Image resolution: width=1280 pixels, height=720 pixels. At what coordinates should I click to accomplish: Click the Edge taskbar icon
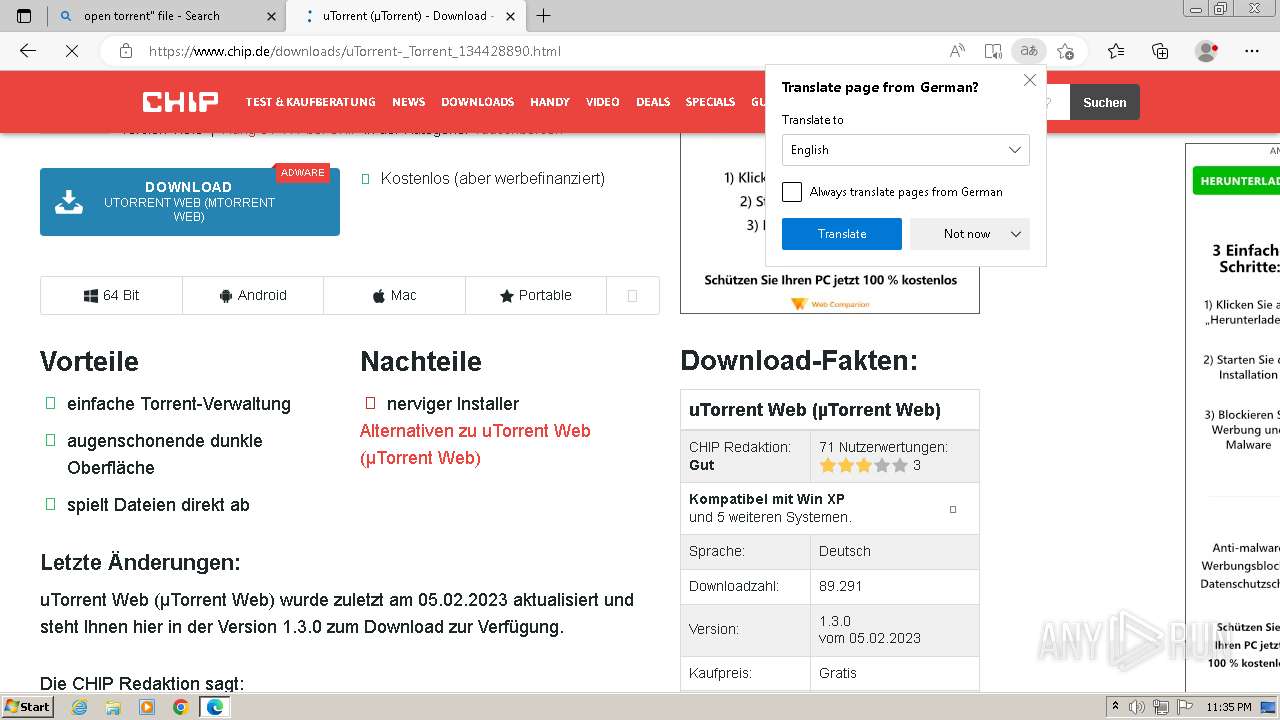pyautogui.click(x=214, y=707)
